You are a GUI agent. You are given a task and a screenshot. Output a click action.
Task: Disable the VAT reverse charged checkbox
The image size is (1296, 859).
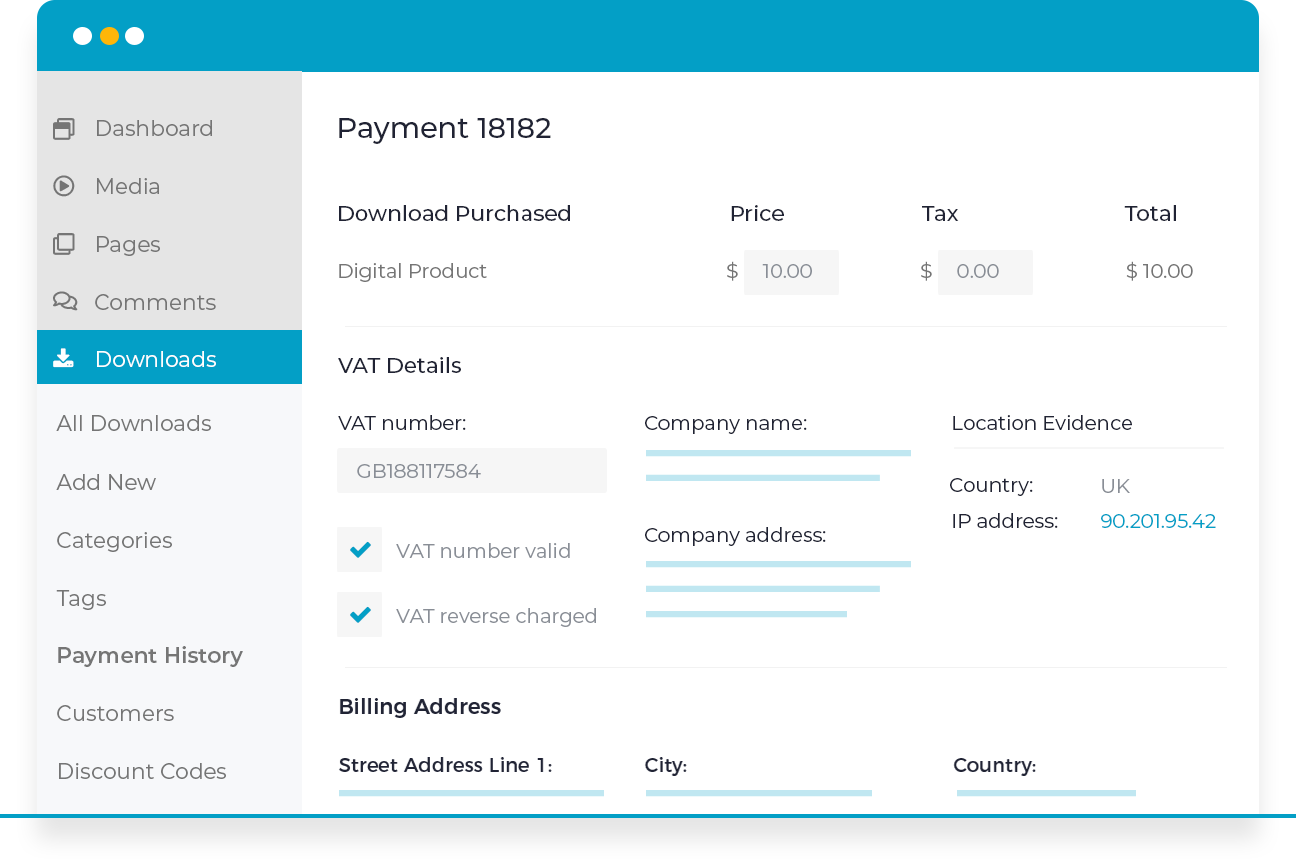(x=359, y=614)
